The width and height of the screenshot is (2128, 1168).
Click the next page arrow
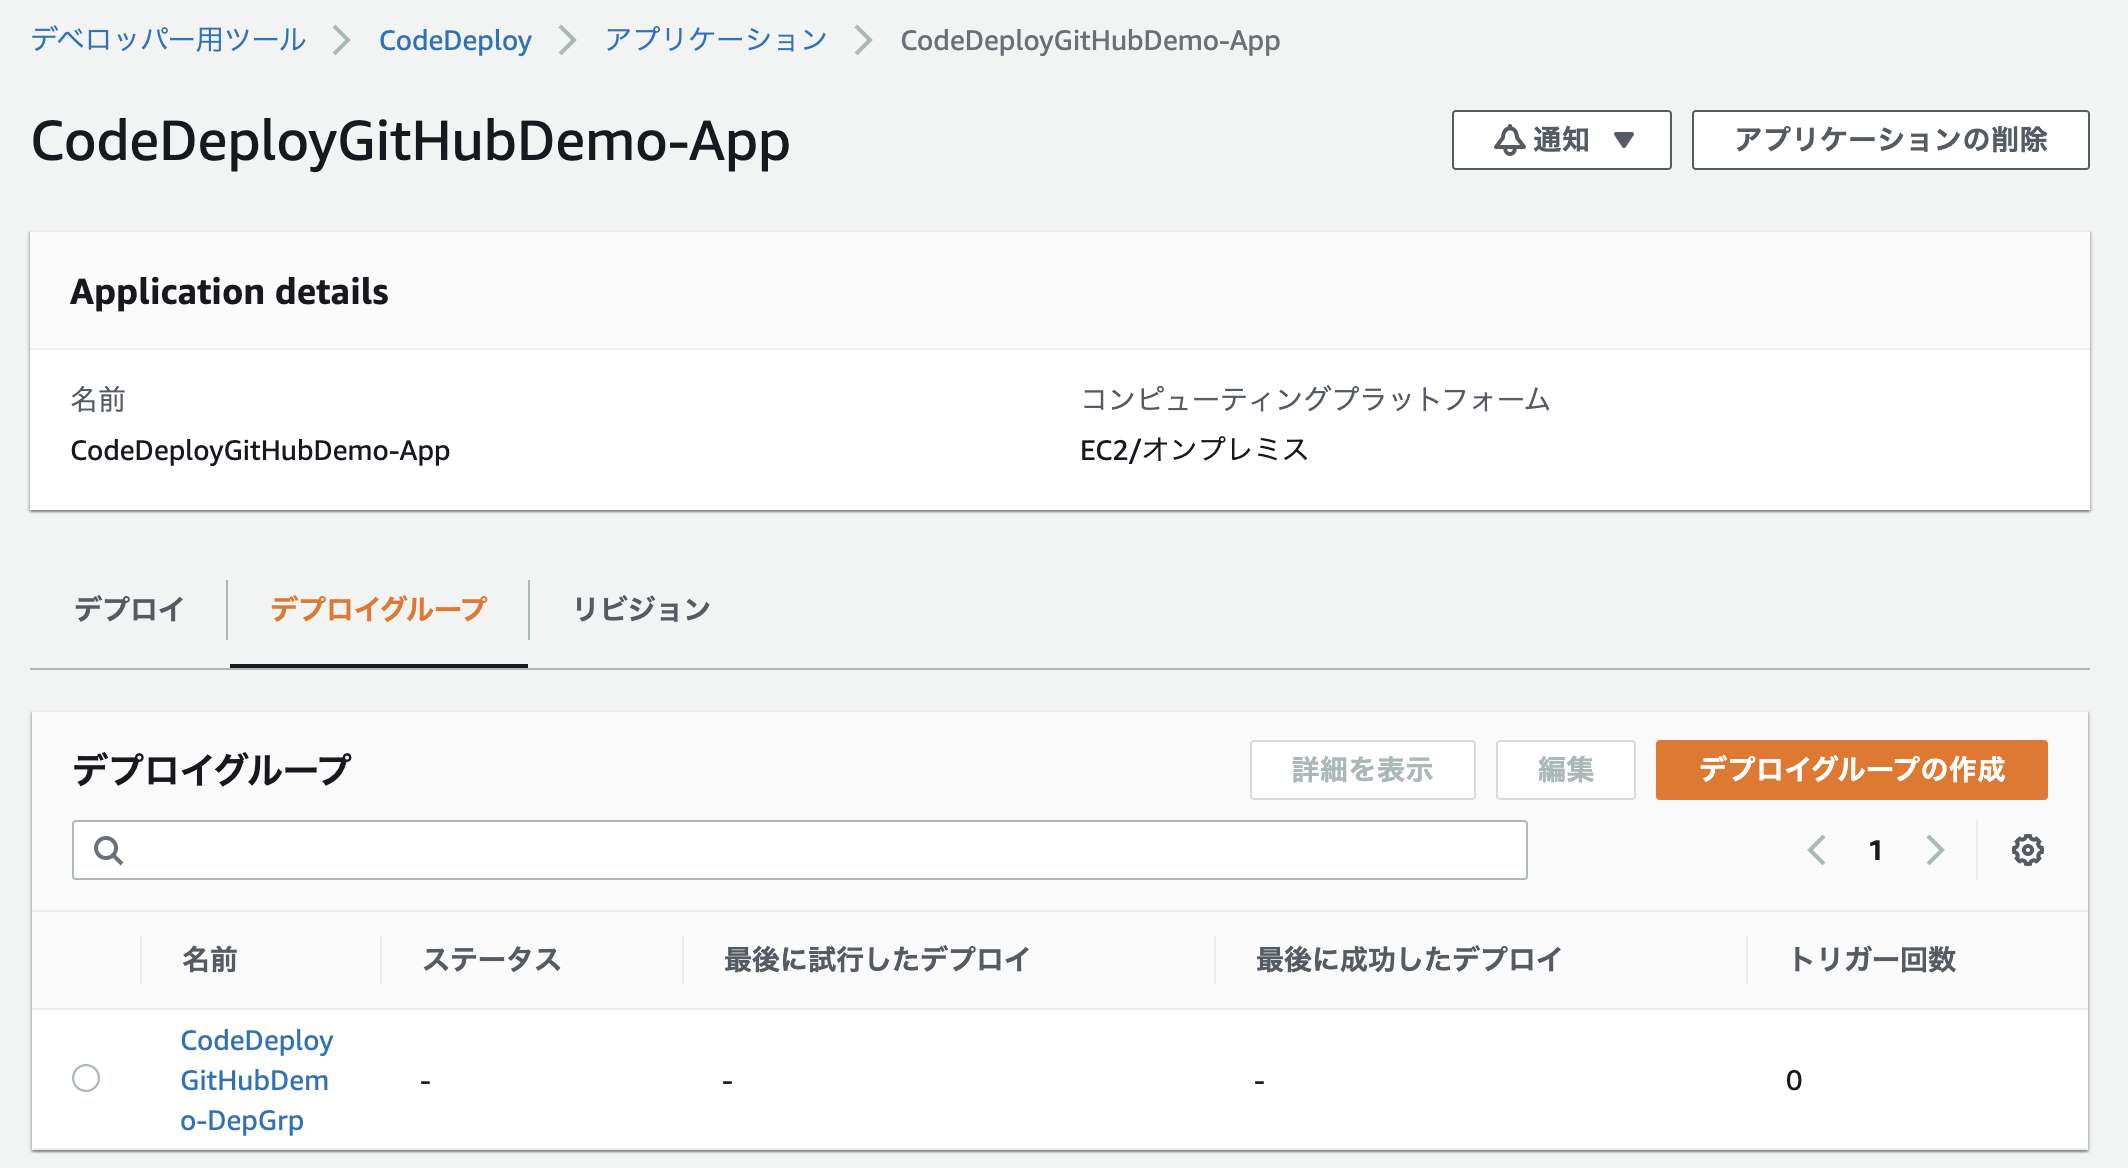coord(1936,850)
